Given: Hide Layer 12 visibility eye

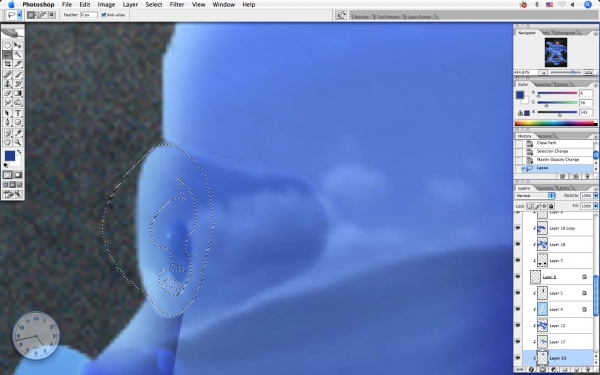Looking at the screenshot, I should 518,325.
